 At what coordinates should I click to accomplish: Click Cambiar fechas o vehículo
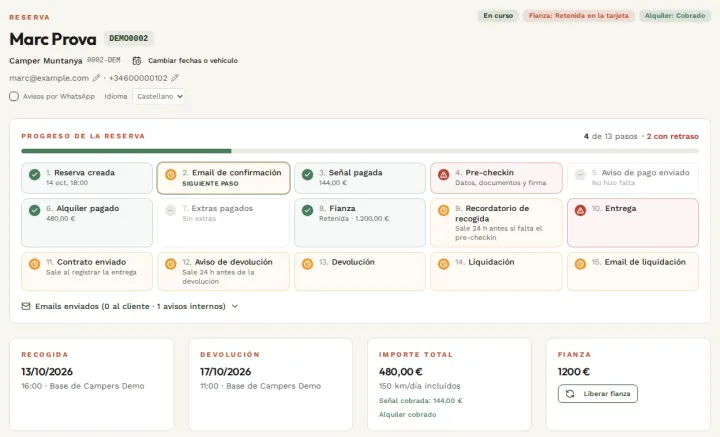pos(193,61)
